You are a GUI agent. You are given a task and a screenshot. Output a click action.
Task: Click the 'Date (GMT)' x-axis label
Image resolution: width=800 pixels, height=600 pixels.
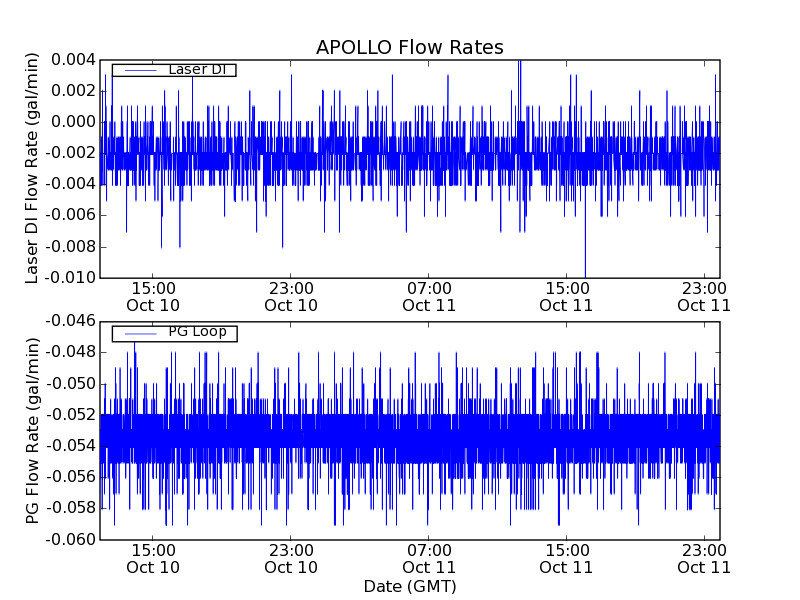pyautogui.click(x=409, y=586)
